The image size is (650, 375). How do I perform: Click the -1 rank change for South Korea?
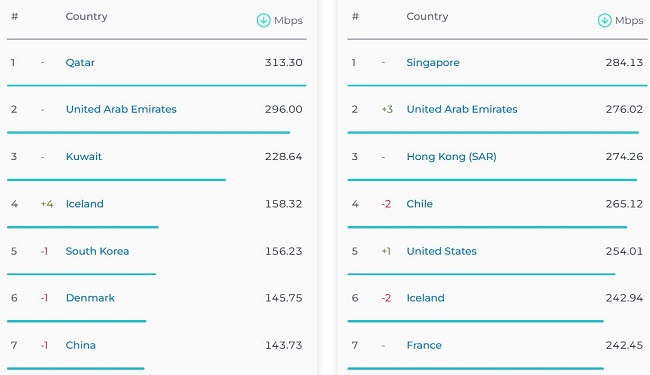point(44,251)
